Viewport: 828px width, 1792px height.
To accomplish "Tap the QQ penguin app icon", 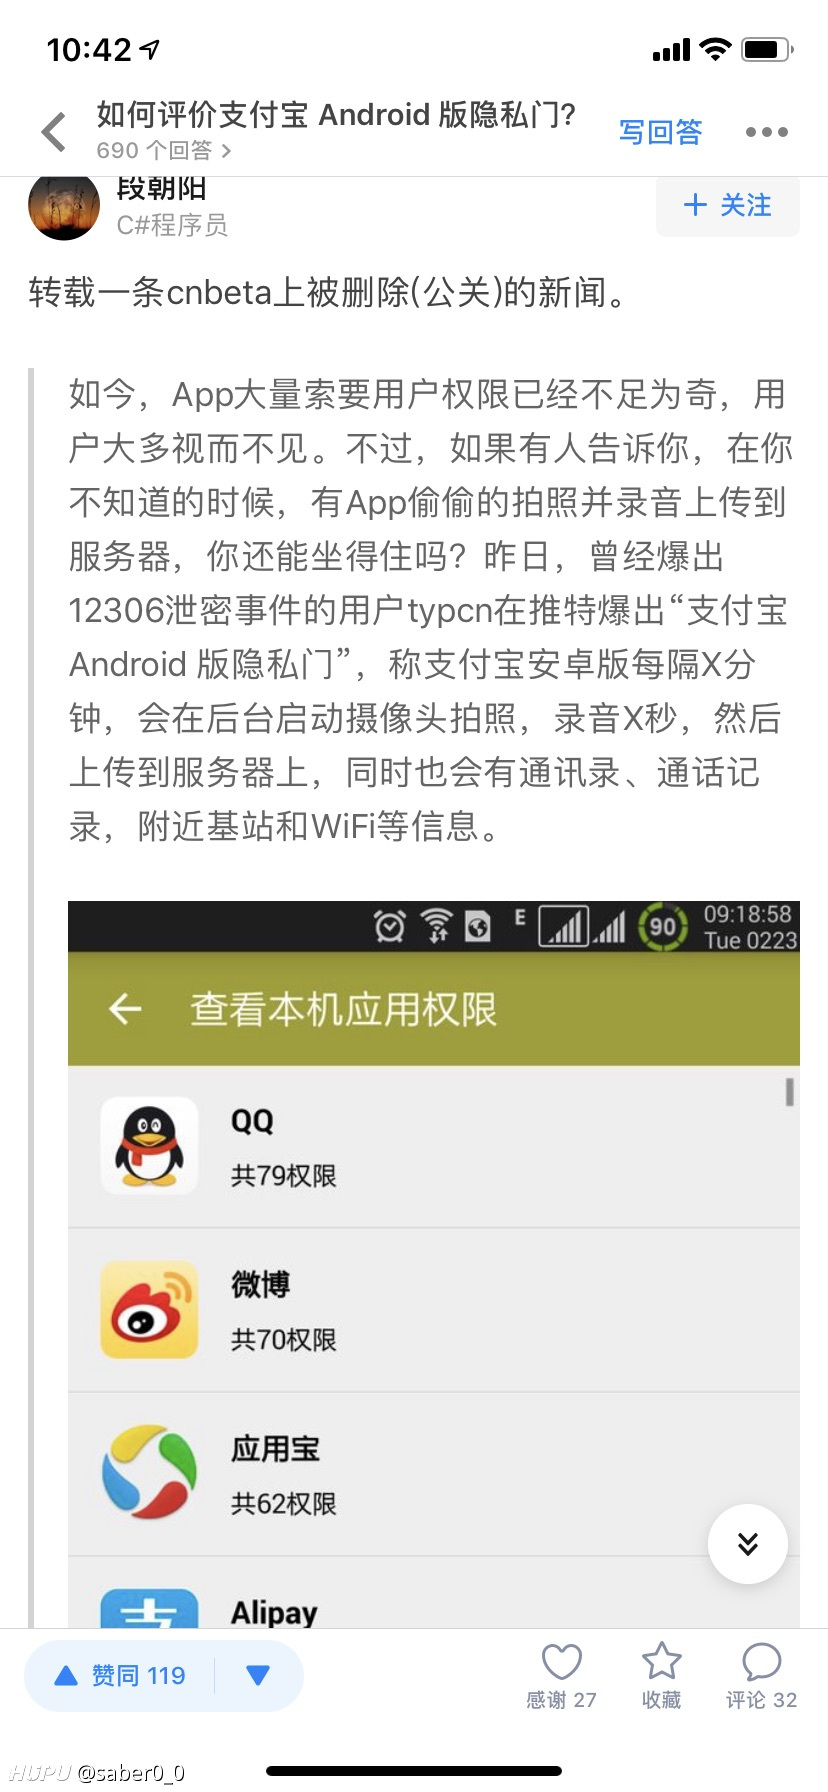I will coord(149,1146).
